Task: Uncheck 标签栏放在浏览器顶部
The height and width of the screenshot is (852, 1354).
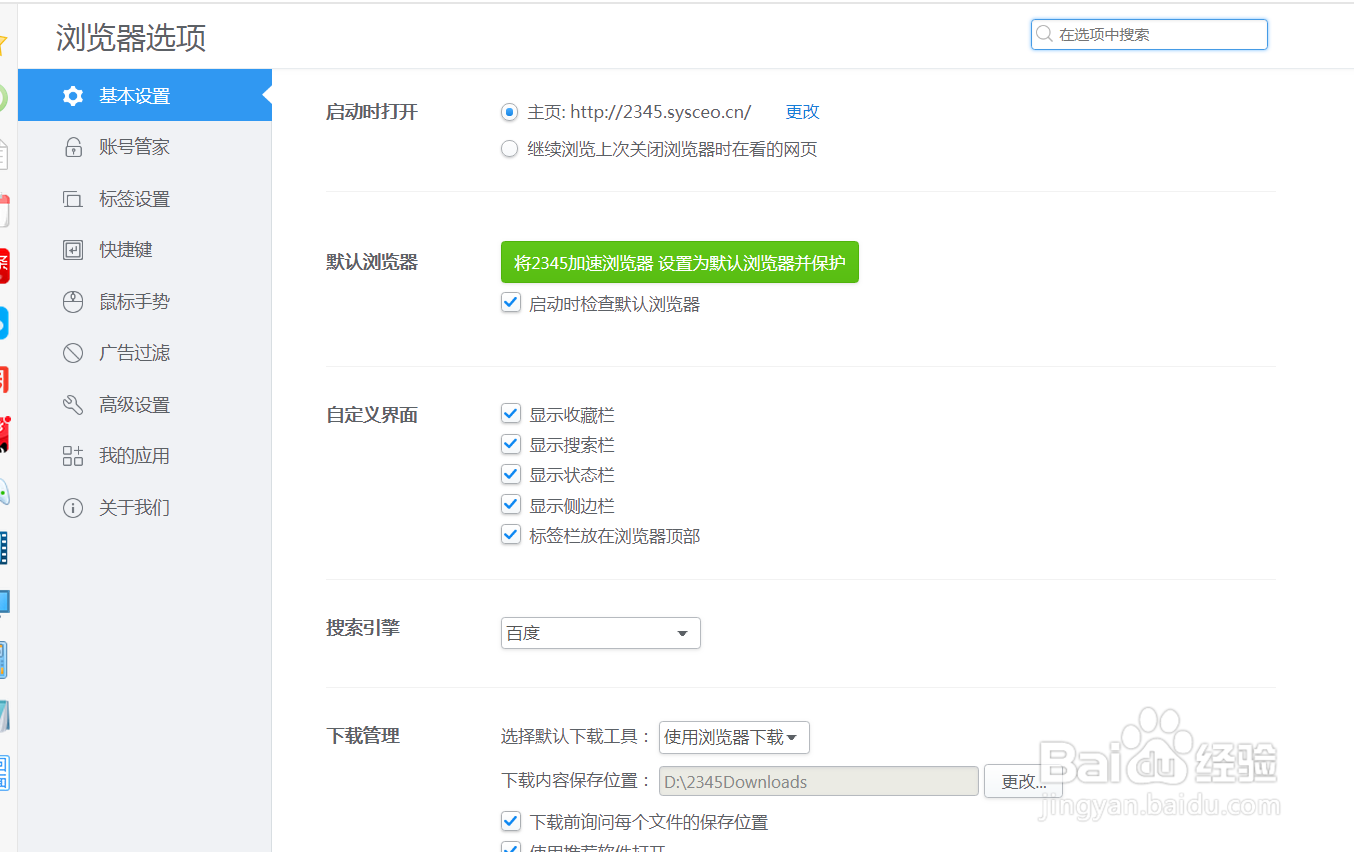Action: coord(511,535)
